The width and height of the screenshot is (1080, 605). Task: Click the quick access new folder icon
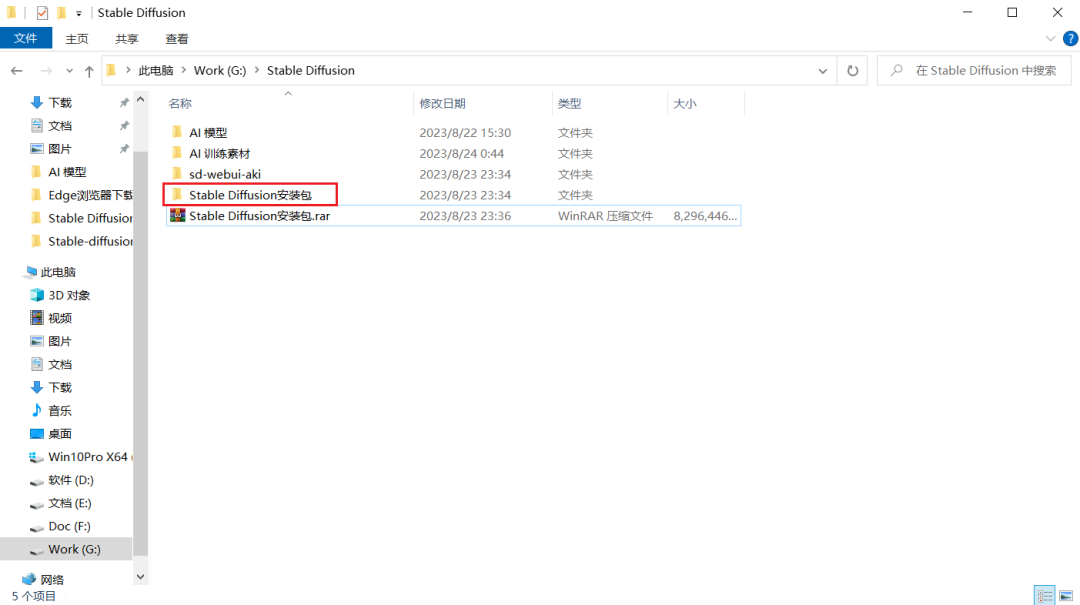click(x=61, y=12)
